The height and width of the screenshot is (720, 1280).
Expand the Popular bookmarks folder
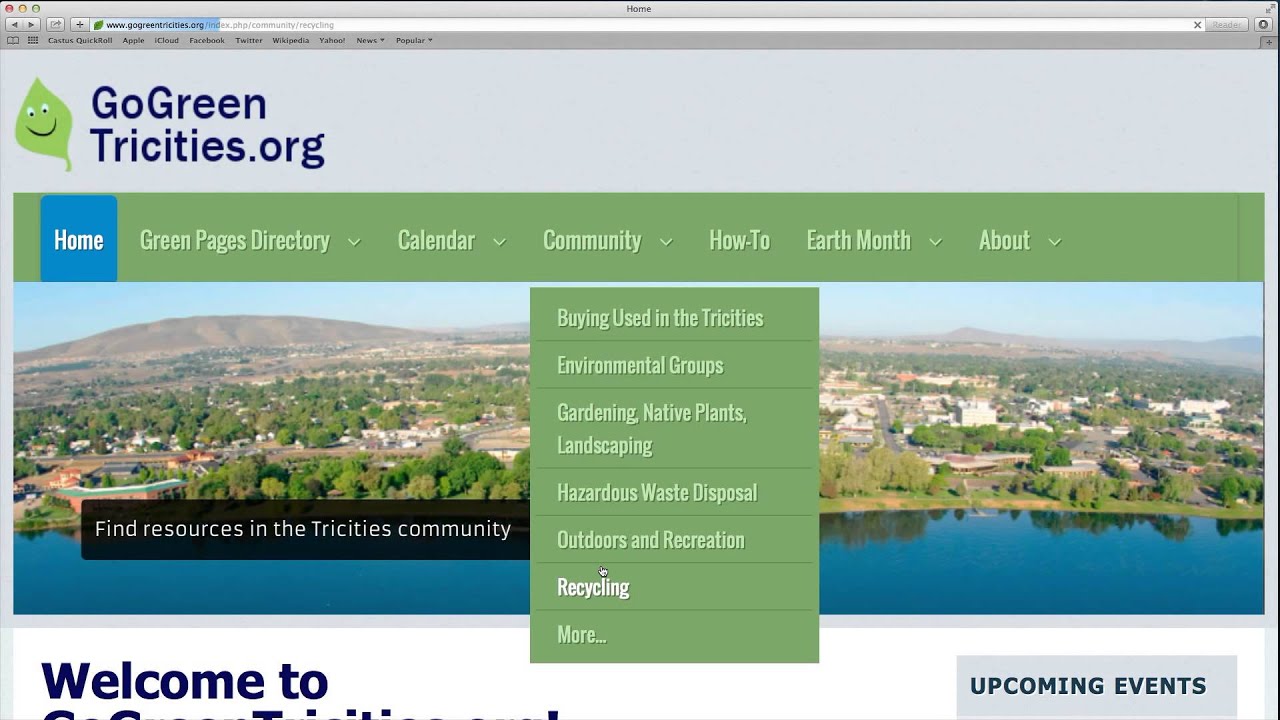(414, 40)
